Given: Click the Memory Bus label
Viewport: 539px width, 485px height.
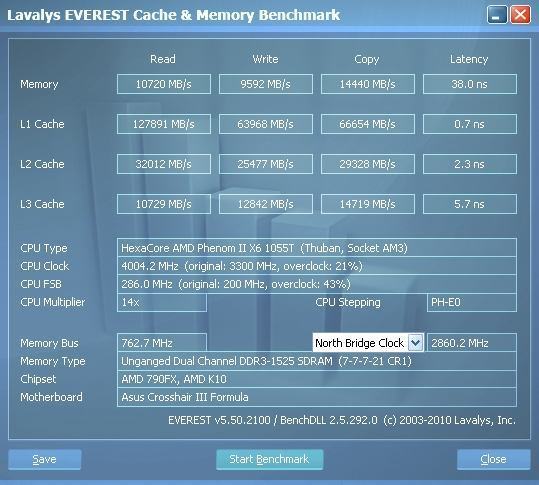Looking at the screenshot, I should 50,343.
